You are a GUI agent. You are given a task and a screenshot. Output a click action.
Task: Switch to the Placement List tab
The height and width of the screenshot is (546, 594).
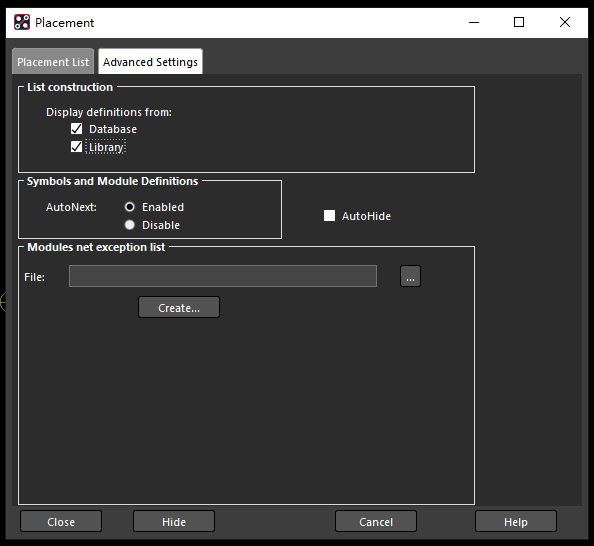53,61
